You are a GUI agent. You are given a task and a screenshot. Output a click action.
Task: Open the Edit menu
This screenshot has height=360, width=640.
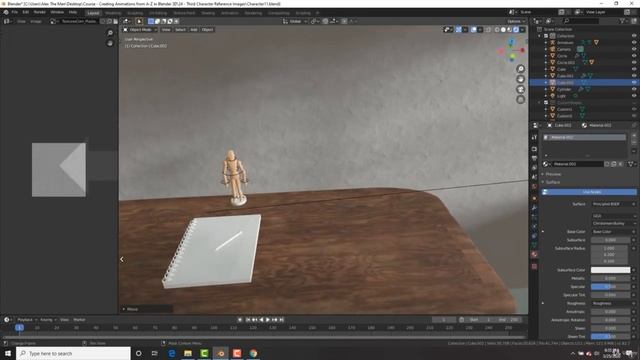tap(26, 12)
